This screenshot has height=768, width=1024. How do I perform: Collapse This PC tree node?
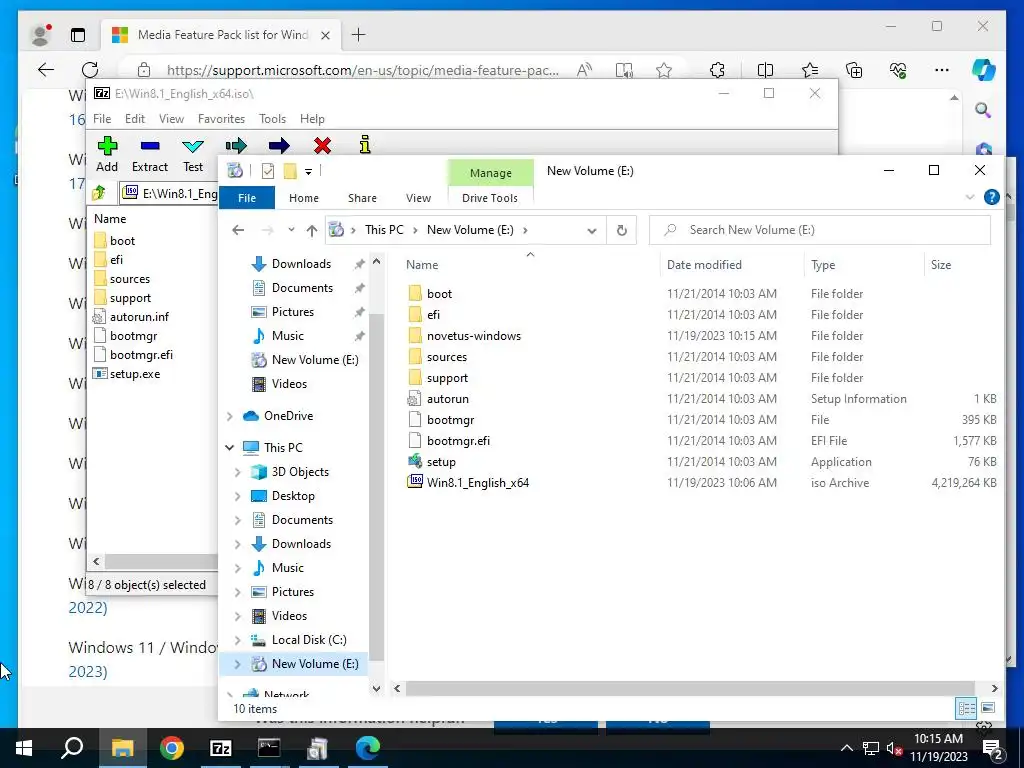tap(230, 447)
